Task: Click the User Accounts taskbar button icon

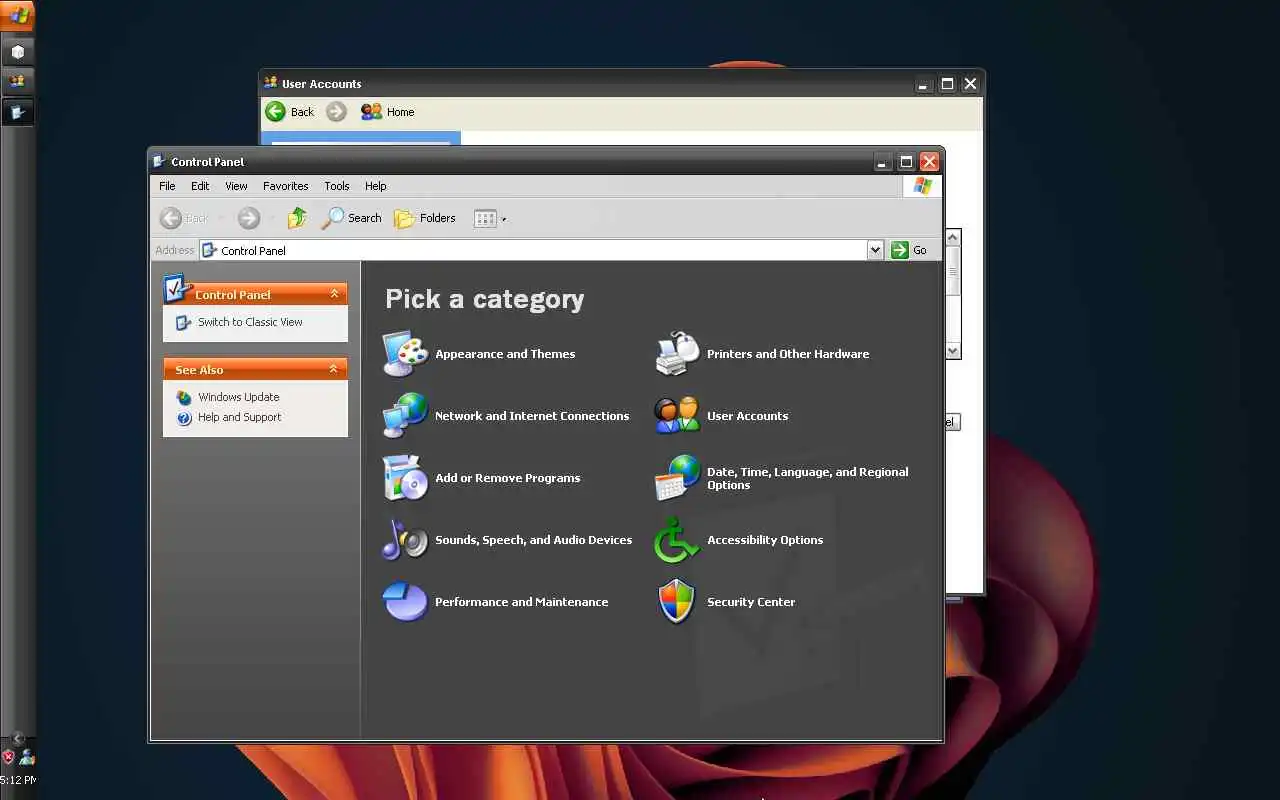Action: pos(18,82)
